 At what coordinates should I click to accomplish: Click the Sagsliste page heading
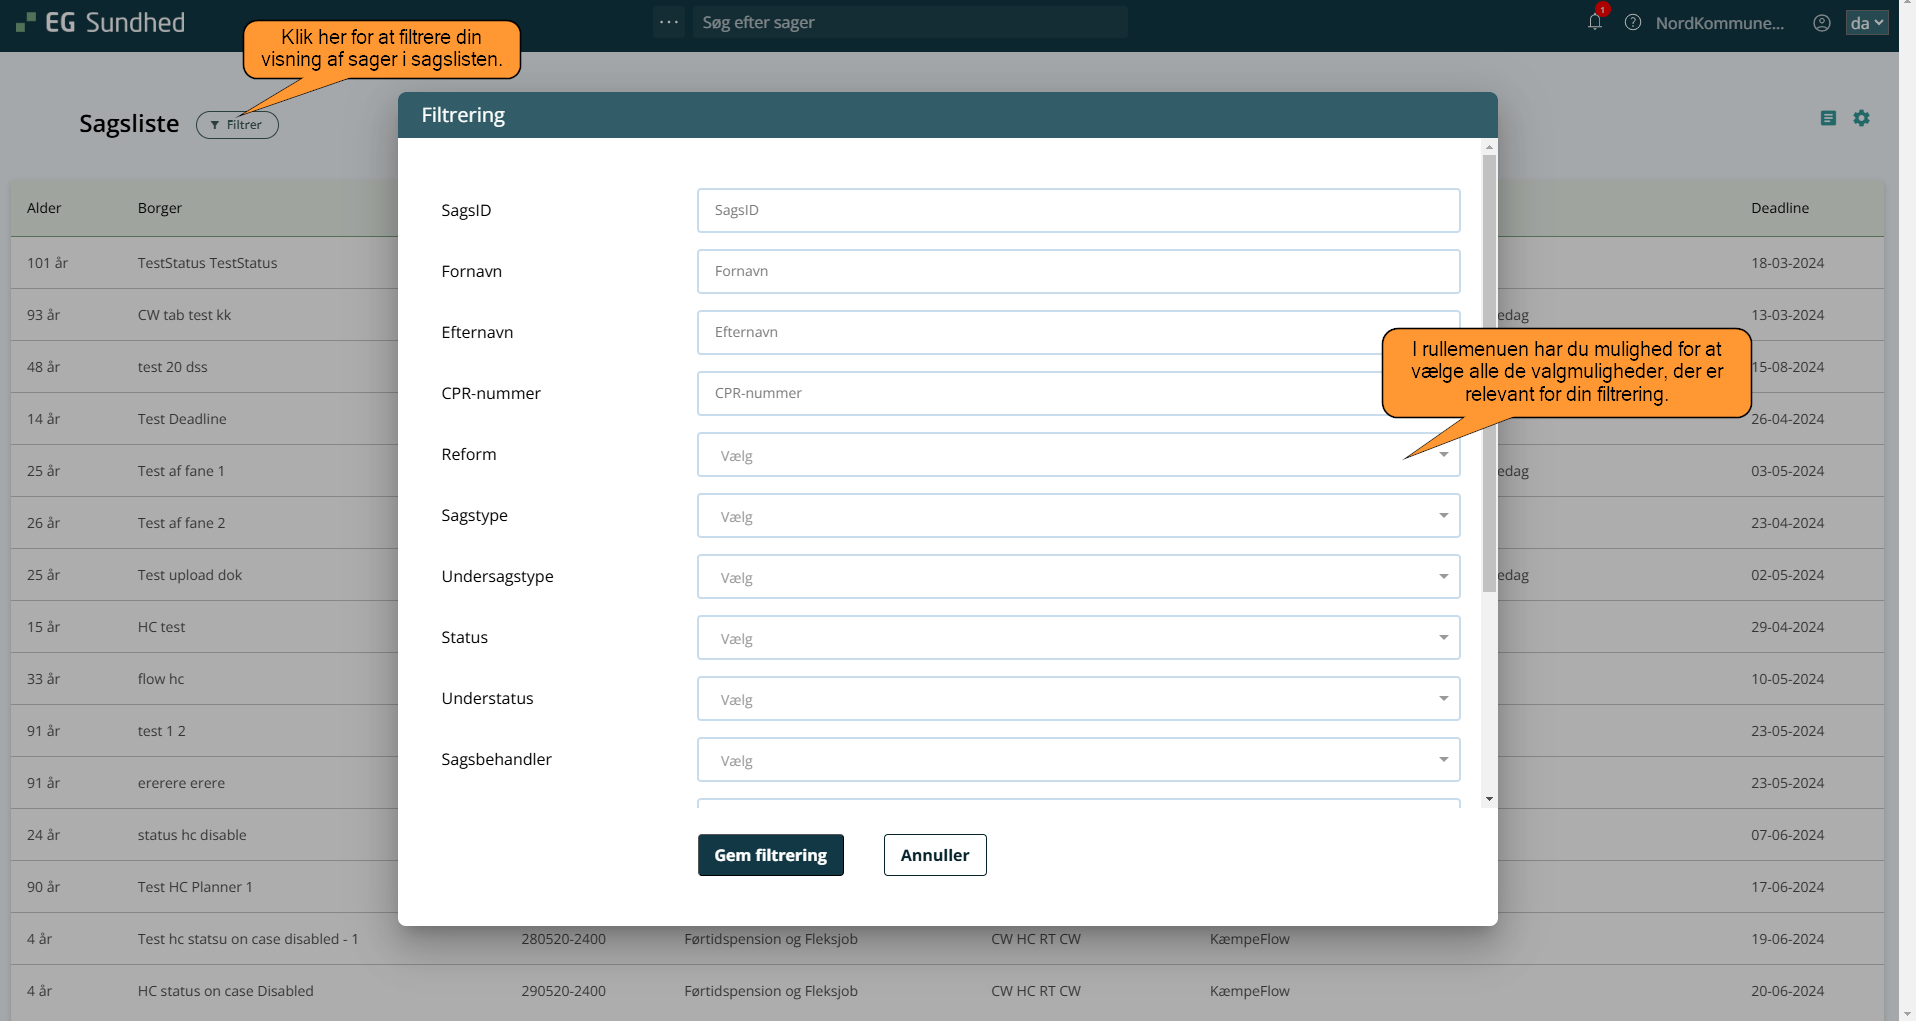click(x=129, y=124)
